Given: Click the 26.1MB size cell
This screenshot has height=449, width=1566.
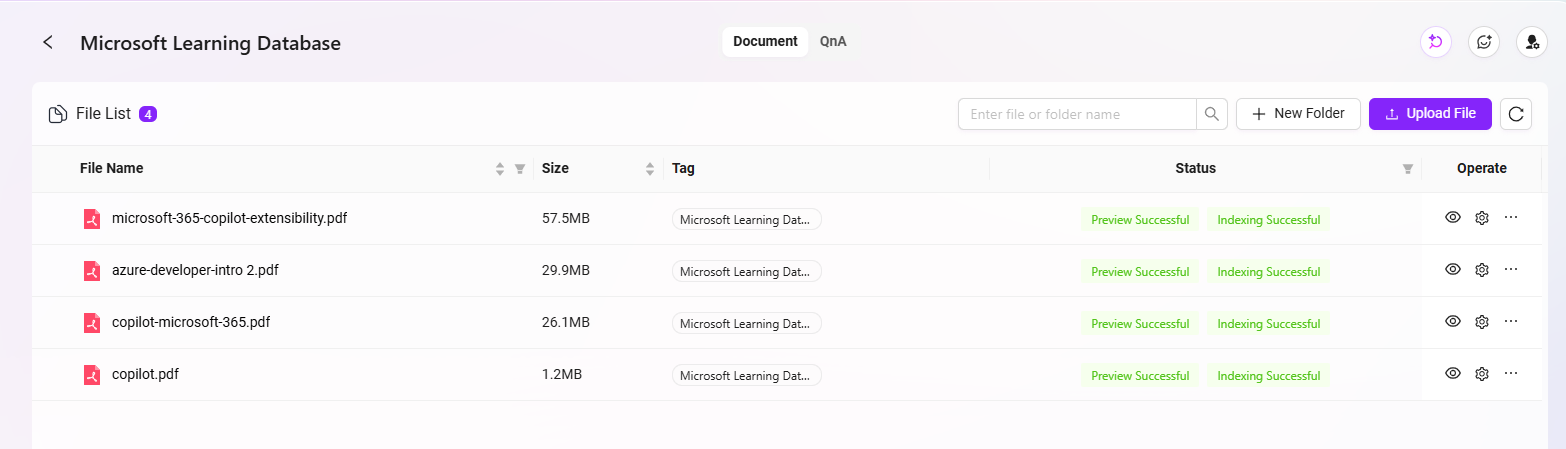Looking at the screenshot, I should pos(566,322).
